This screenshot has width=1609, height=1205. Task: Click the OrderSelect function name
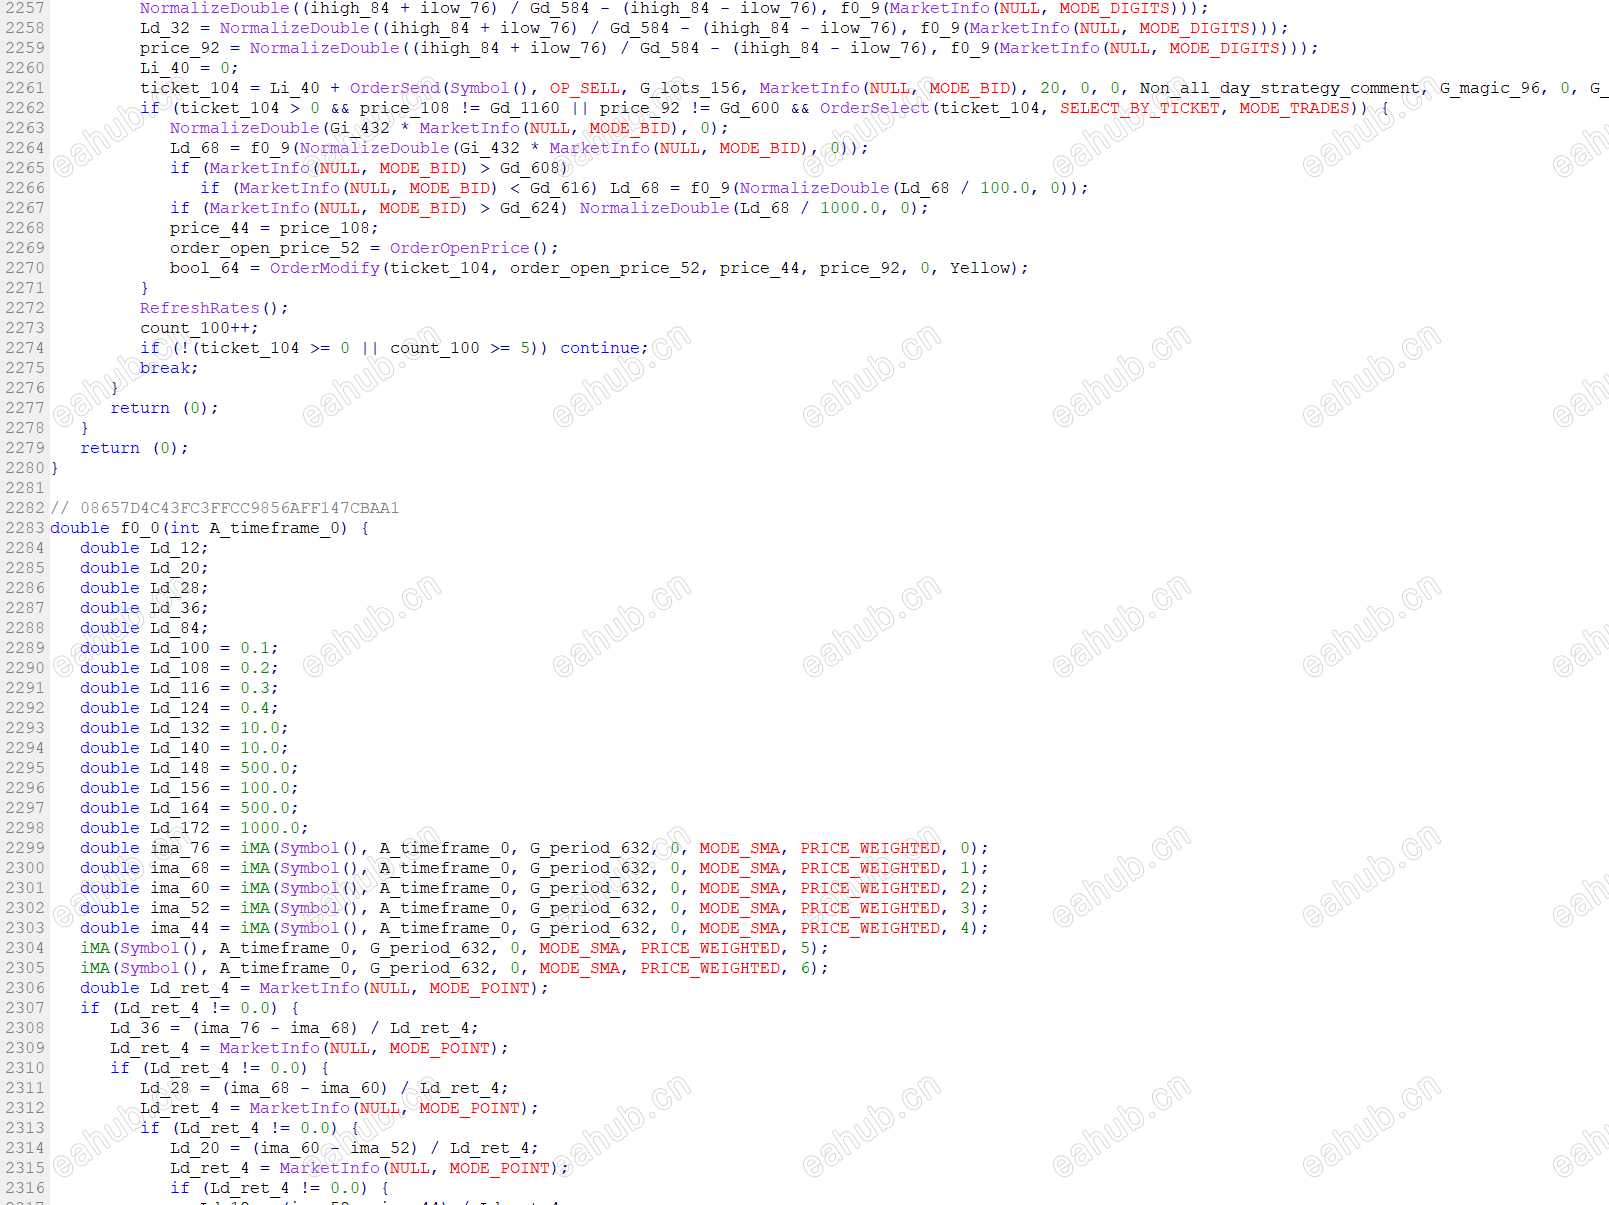point(875,108)
